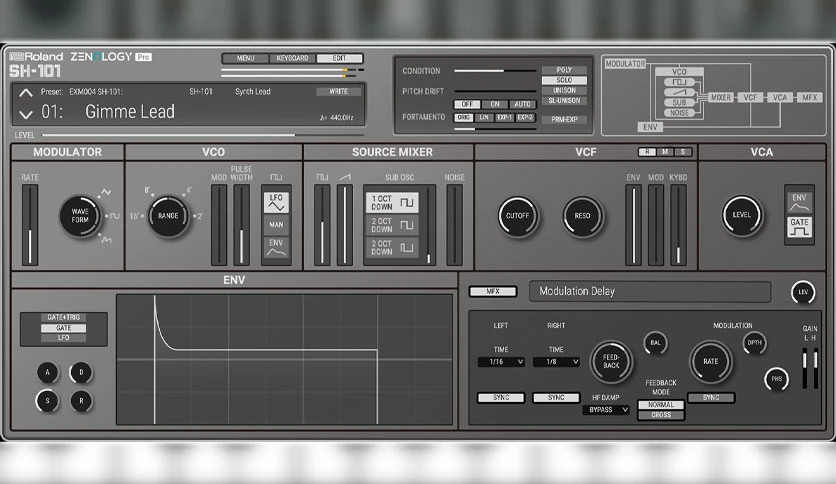836x484 pixels.
Task: Turn portamento ON
Action: click(495, 104)
